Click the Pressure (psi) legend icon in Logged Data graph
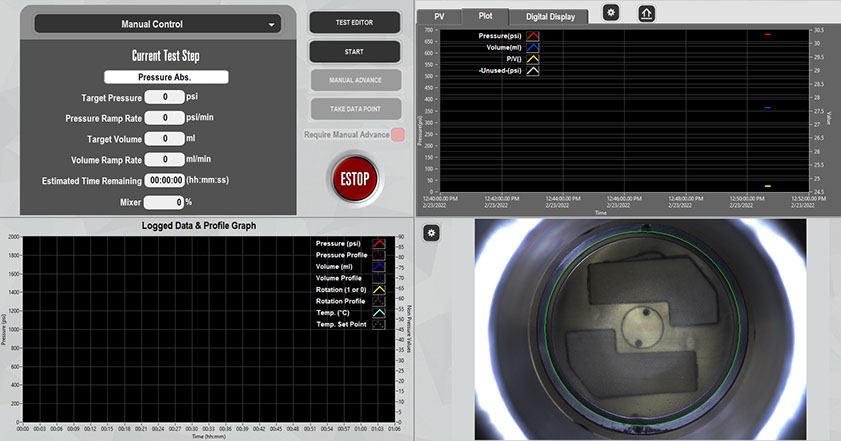 click(380, 243)
